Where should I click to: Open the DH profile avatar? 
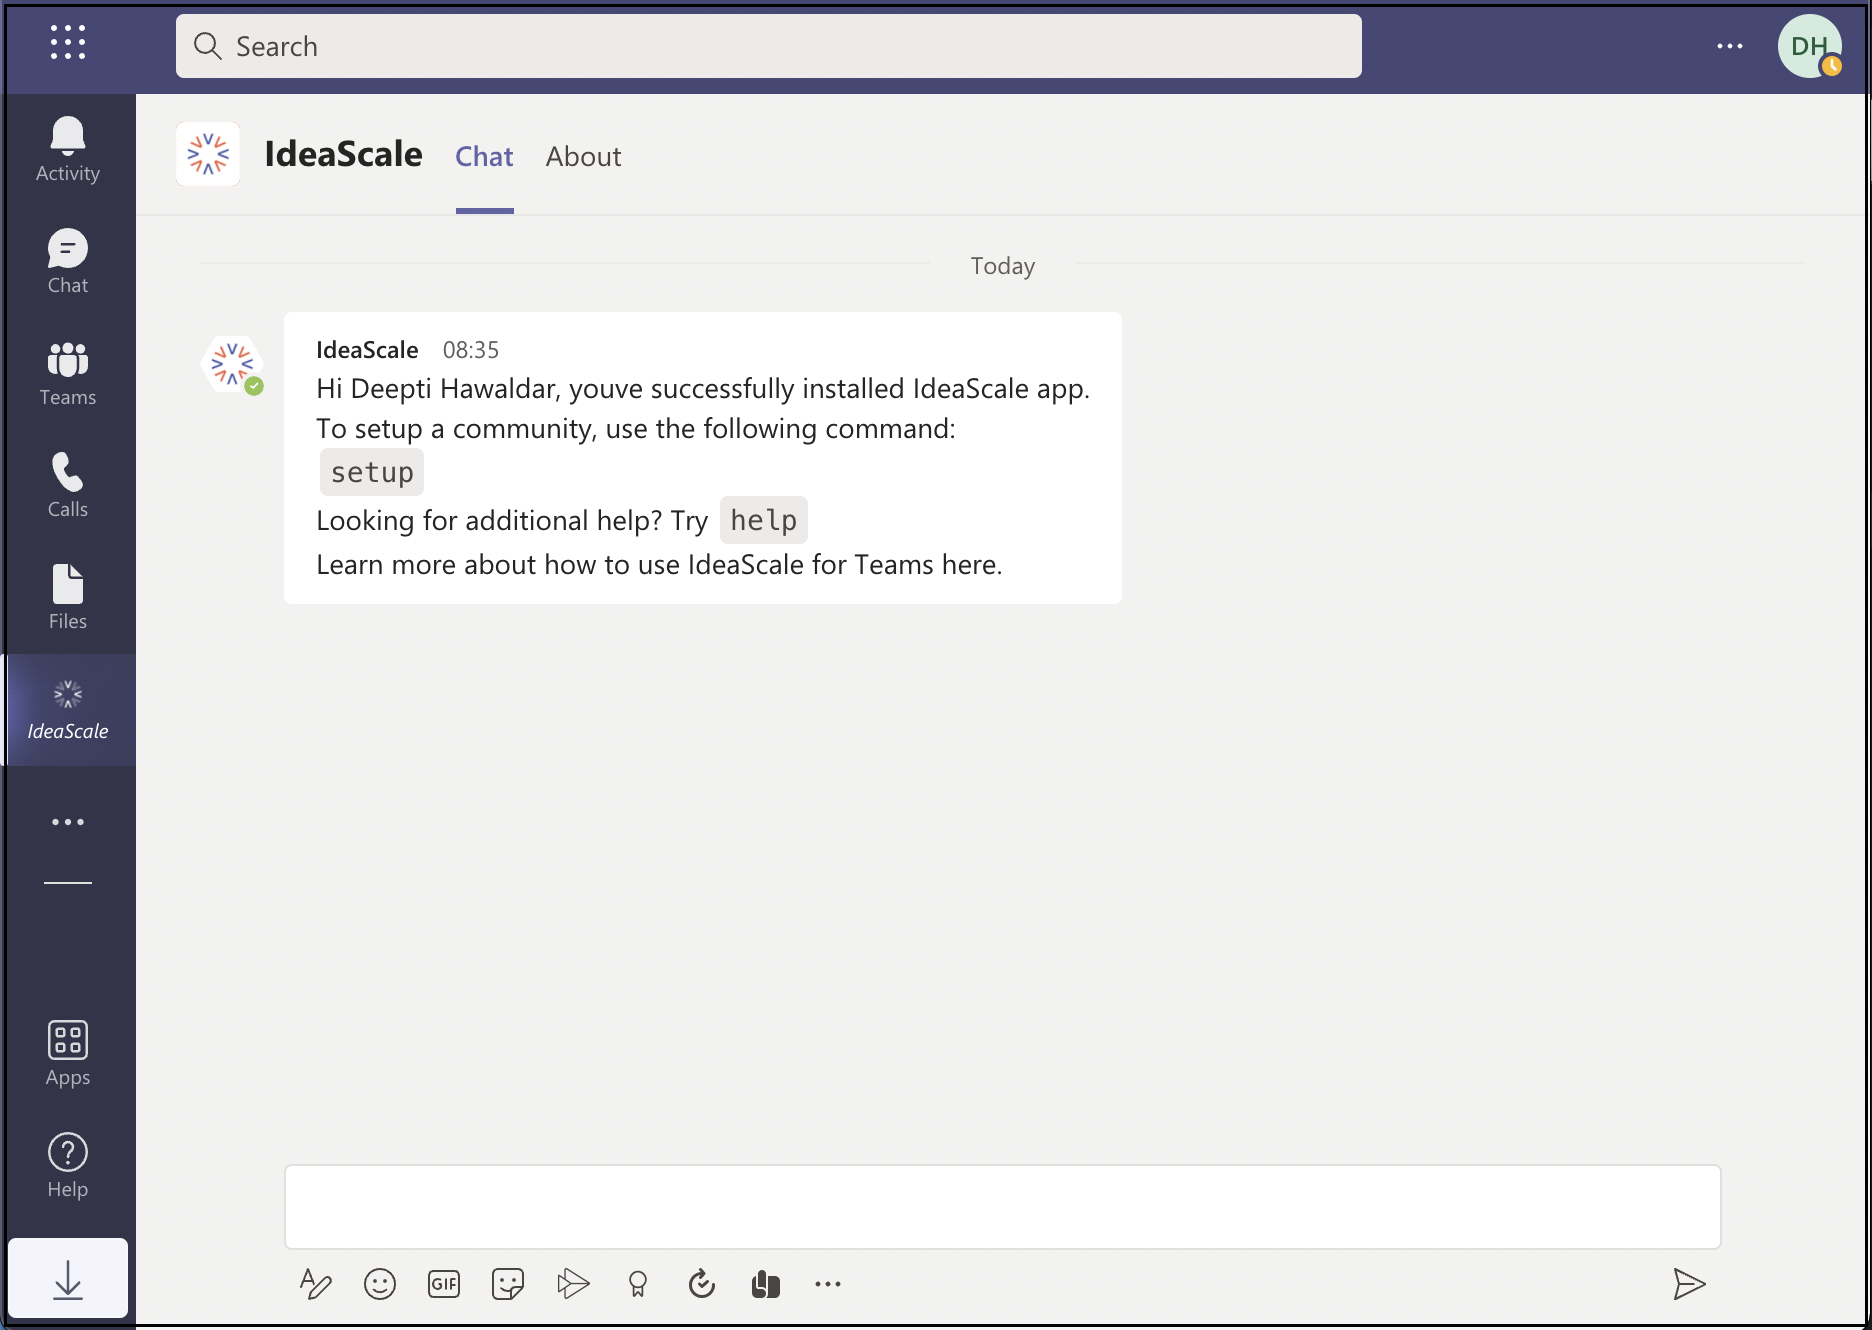click(x=1809, y=46)
